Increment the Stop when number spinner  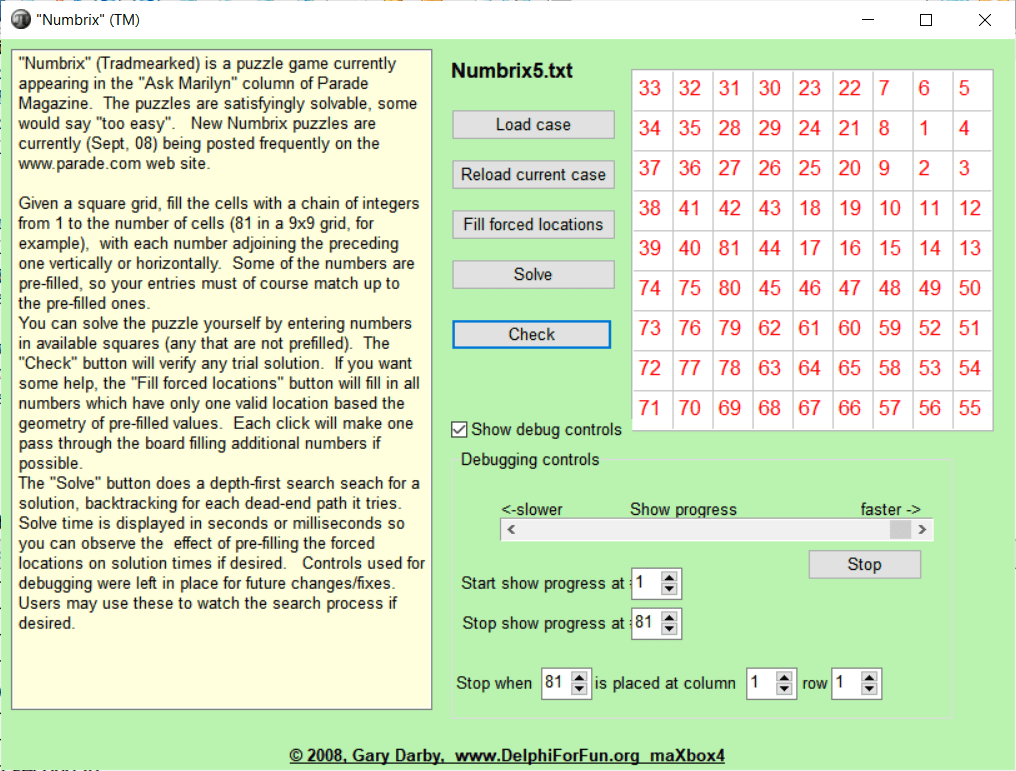(580, 678)
